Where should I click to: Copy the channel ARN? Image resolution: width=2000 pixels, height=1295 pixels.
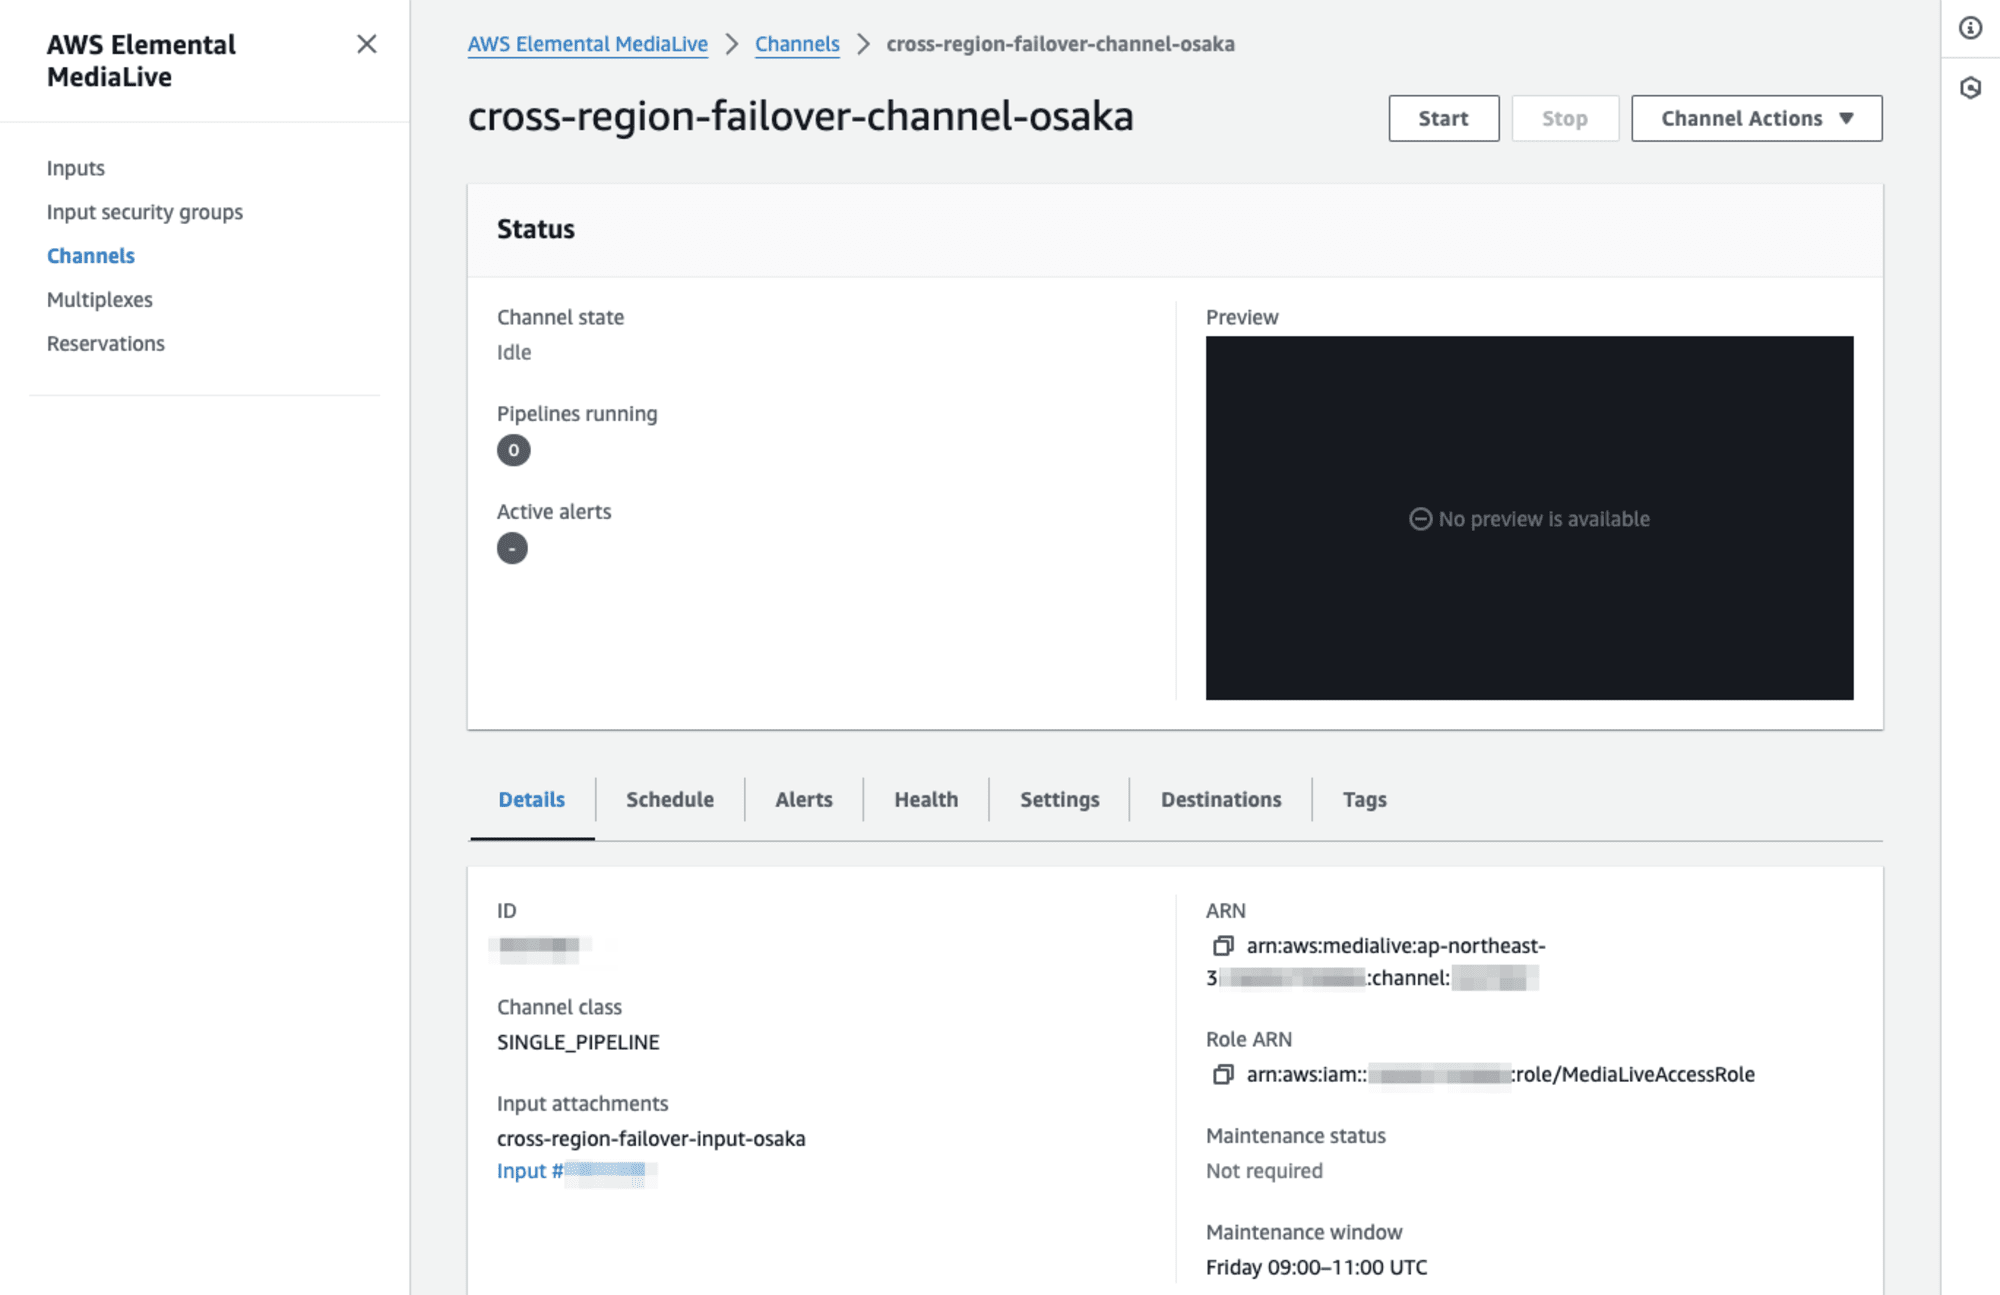1223,945
